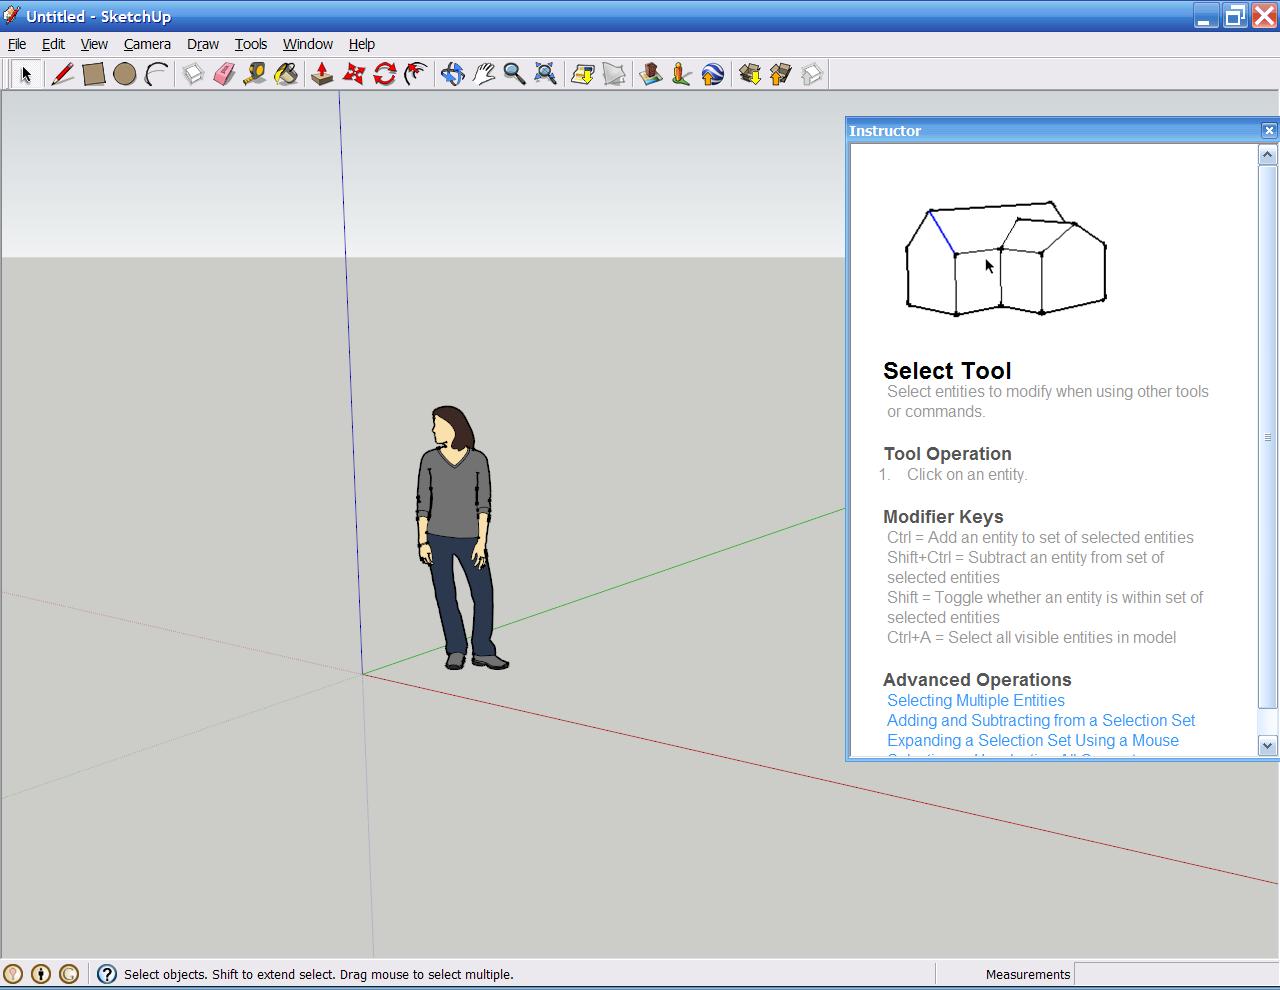Click Zoom Extents in the toolbar
The height and width of the screenshot is (990, 1280).
point(545,74)
